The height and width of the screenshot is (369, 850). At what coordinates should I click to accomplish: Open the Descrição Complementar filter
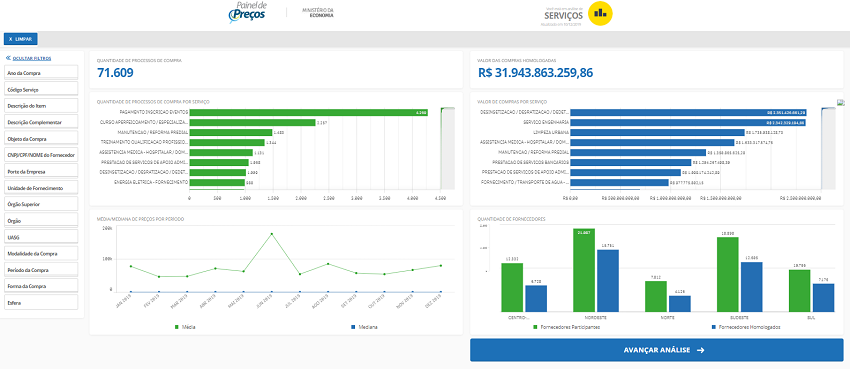coord(42,122)
